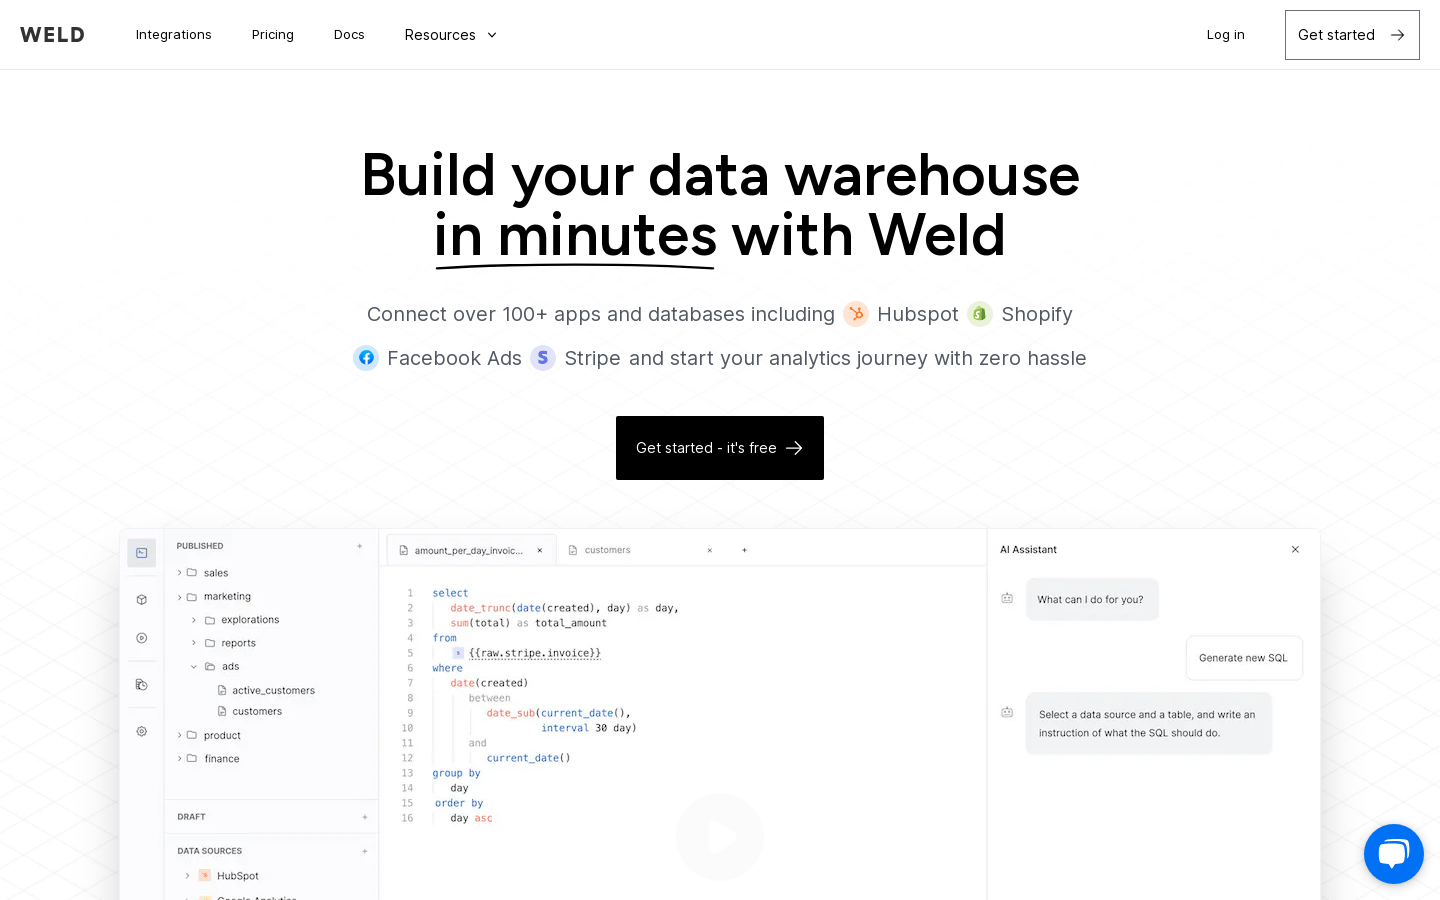Close the amount_per_day_invoic... tab
Viewport: 1440px width, 900px height.
coord(540,550)
